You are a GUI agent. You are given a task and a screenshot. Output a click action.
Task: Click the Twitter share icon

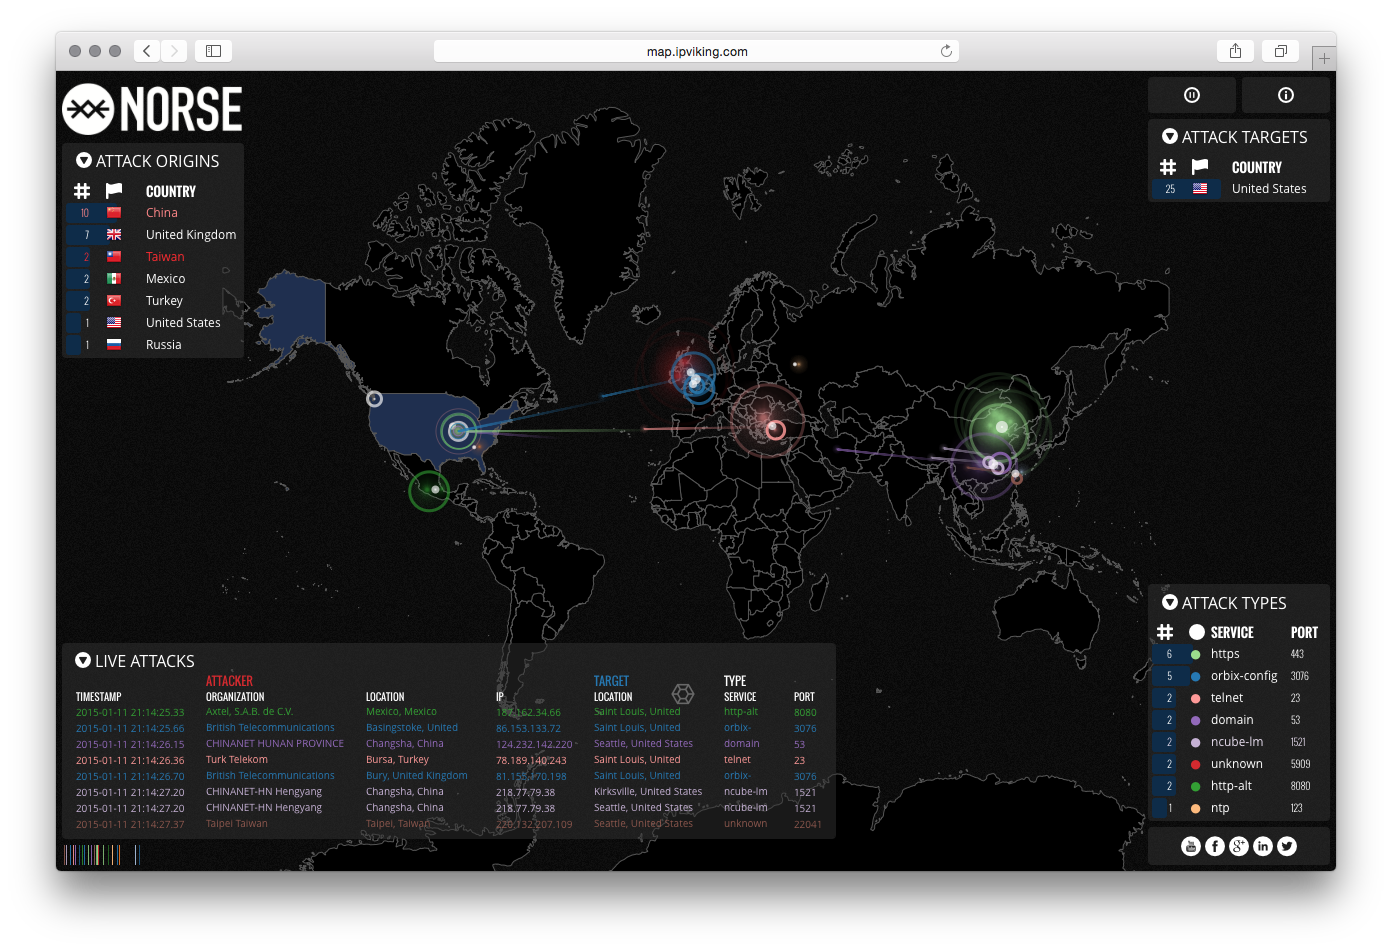click(1286, 845)
